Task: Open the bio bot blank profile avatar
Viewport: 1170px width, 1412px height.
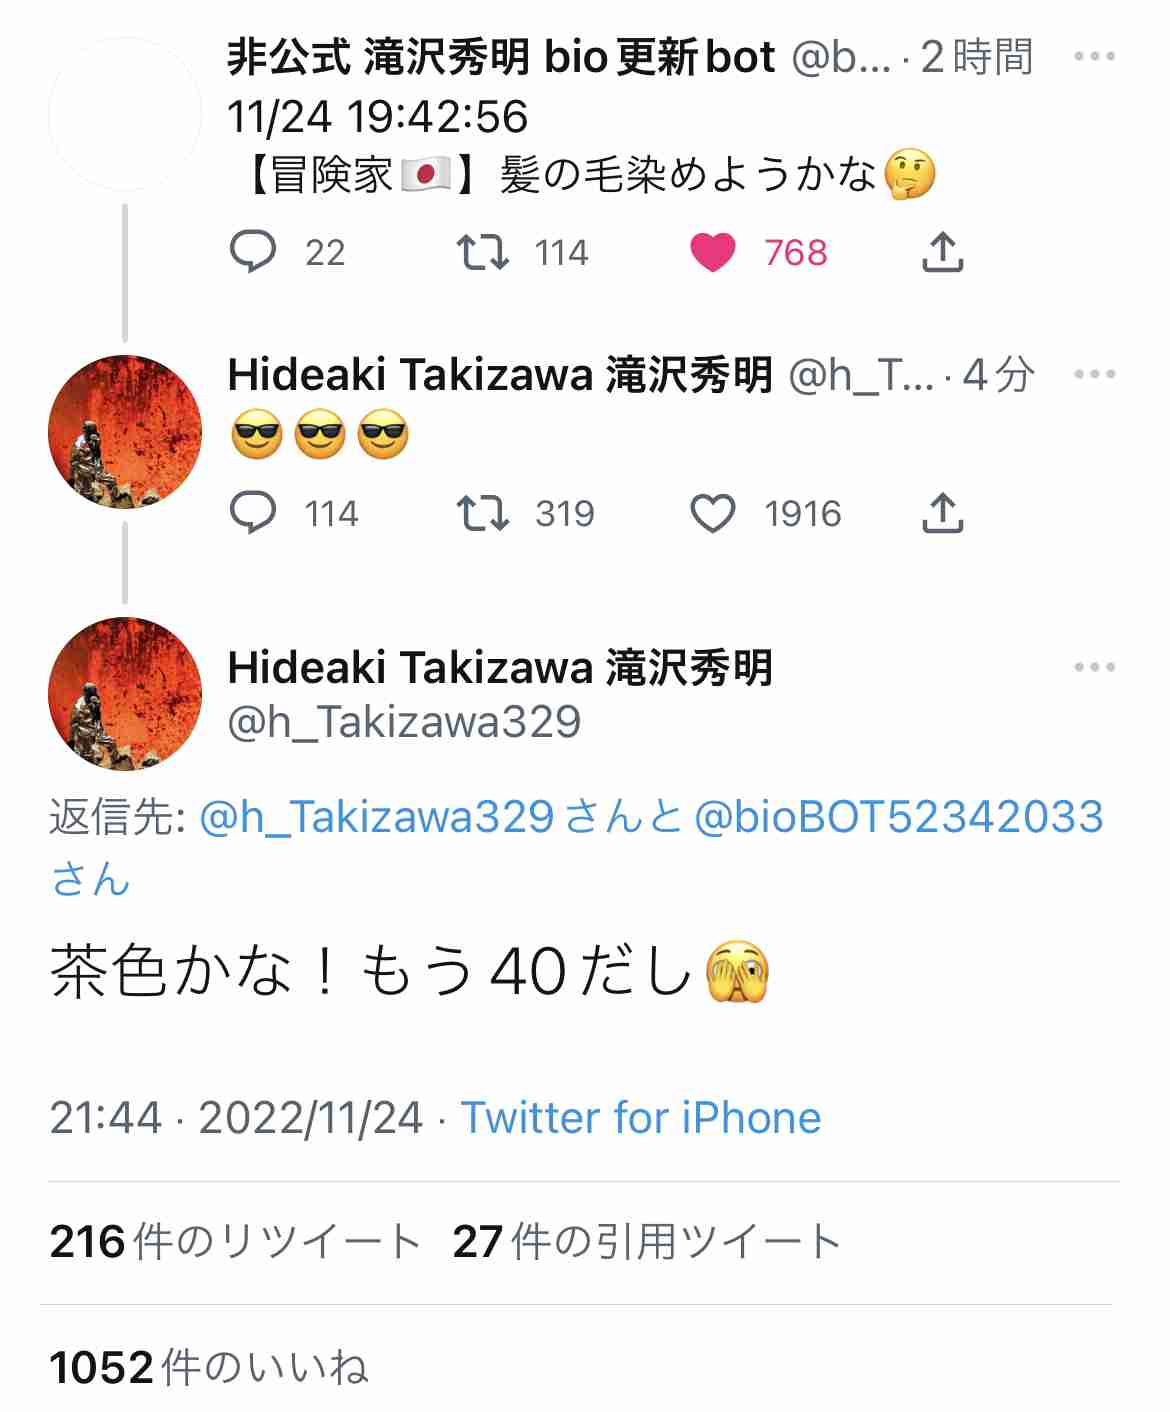Action: pos(125,114)
